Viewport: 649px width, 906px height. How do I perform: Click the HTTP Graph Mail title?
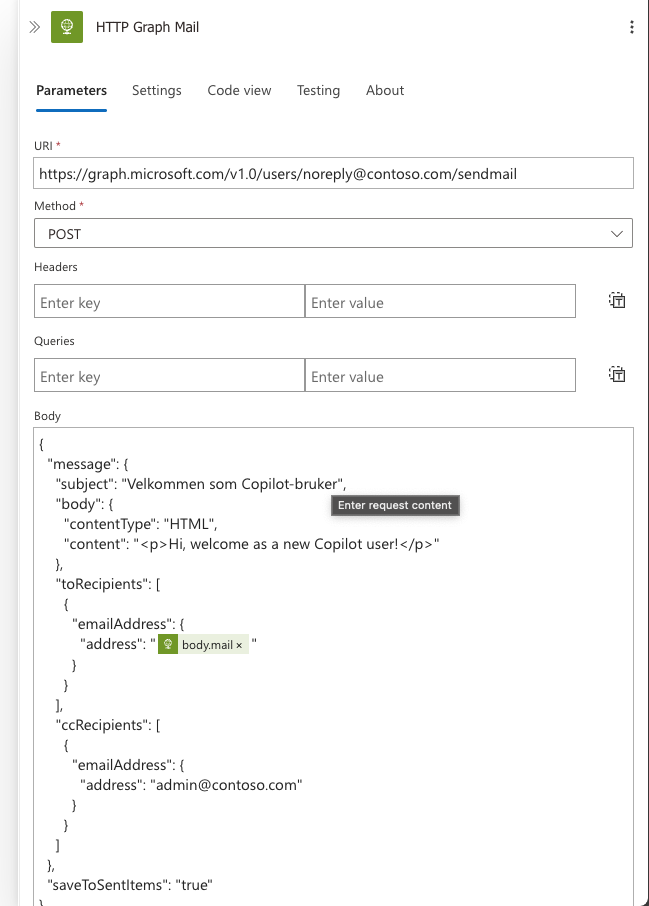(x=147, y=27)
